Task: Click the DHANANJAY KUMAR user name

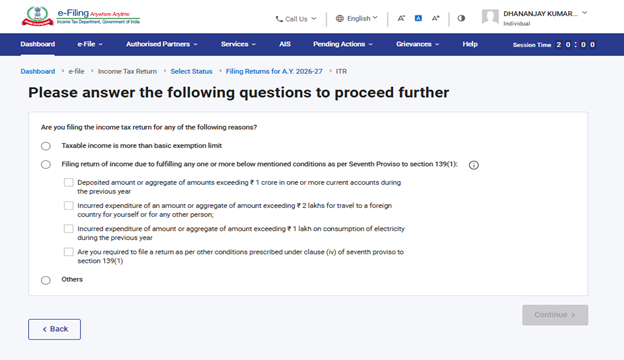Action: coord(540,14)
